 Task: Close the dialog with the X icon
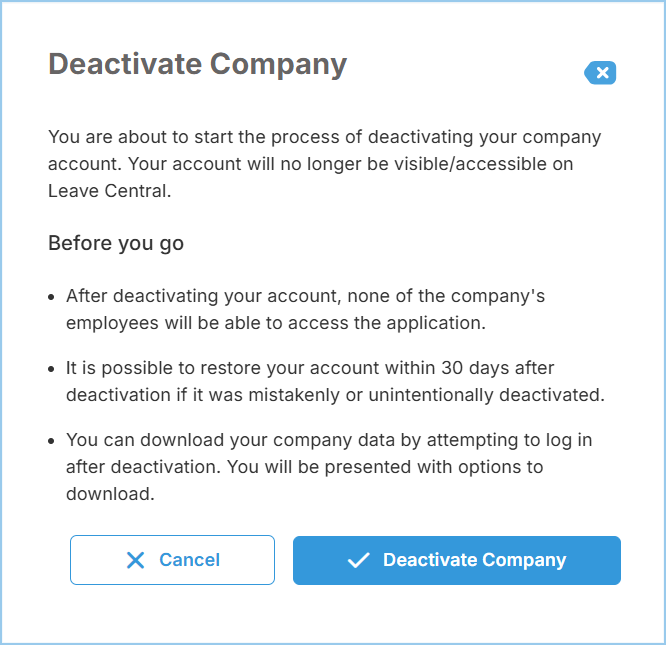(x=601, y=72)
